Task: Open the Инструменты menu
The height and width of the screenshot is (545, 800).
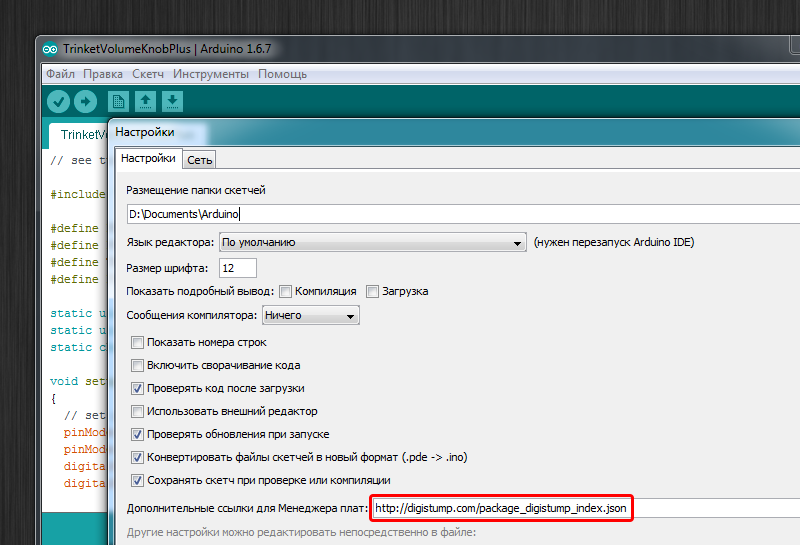Action: [x=211, y=74]
